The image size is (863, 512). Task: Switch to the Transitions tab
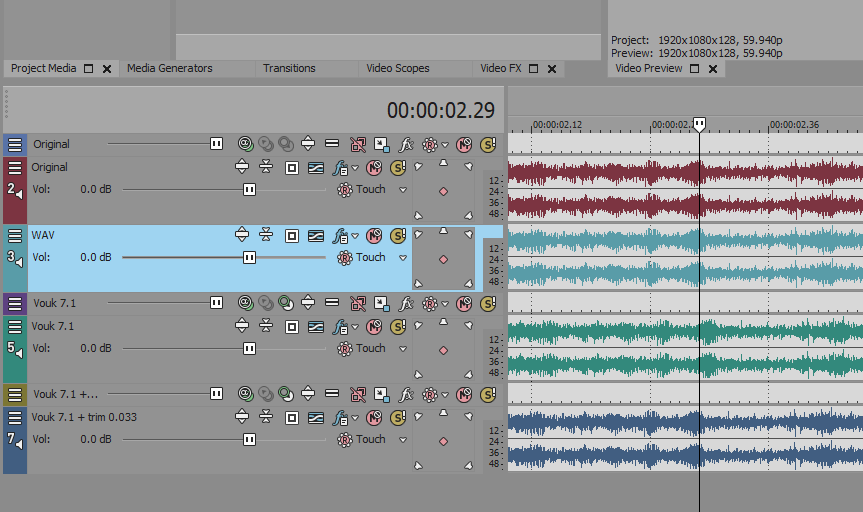click(x=289, y=69)
